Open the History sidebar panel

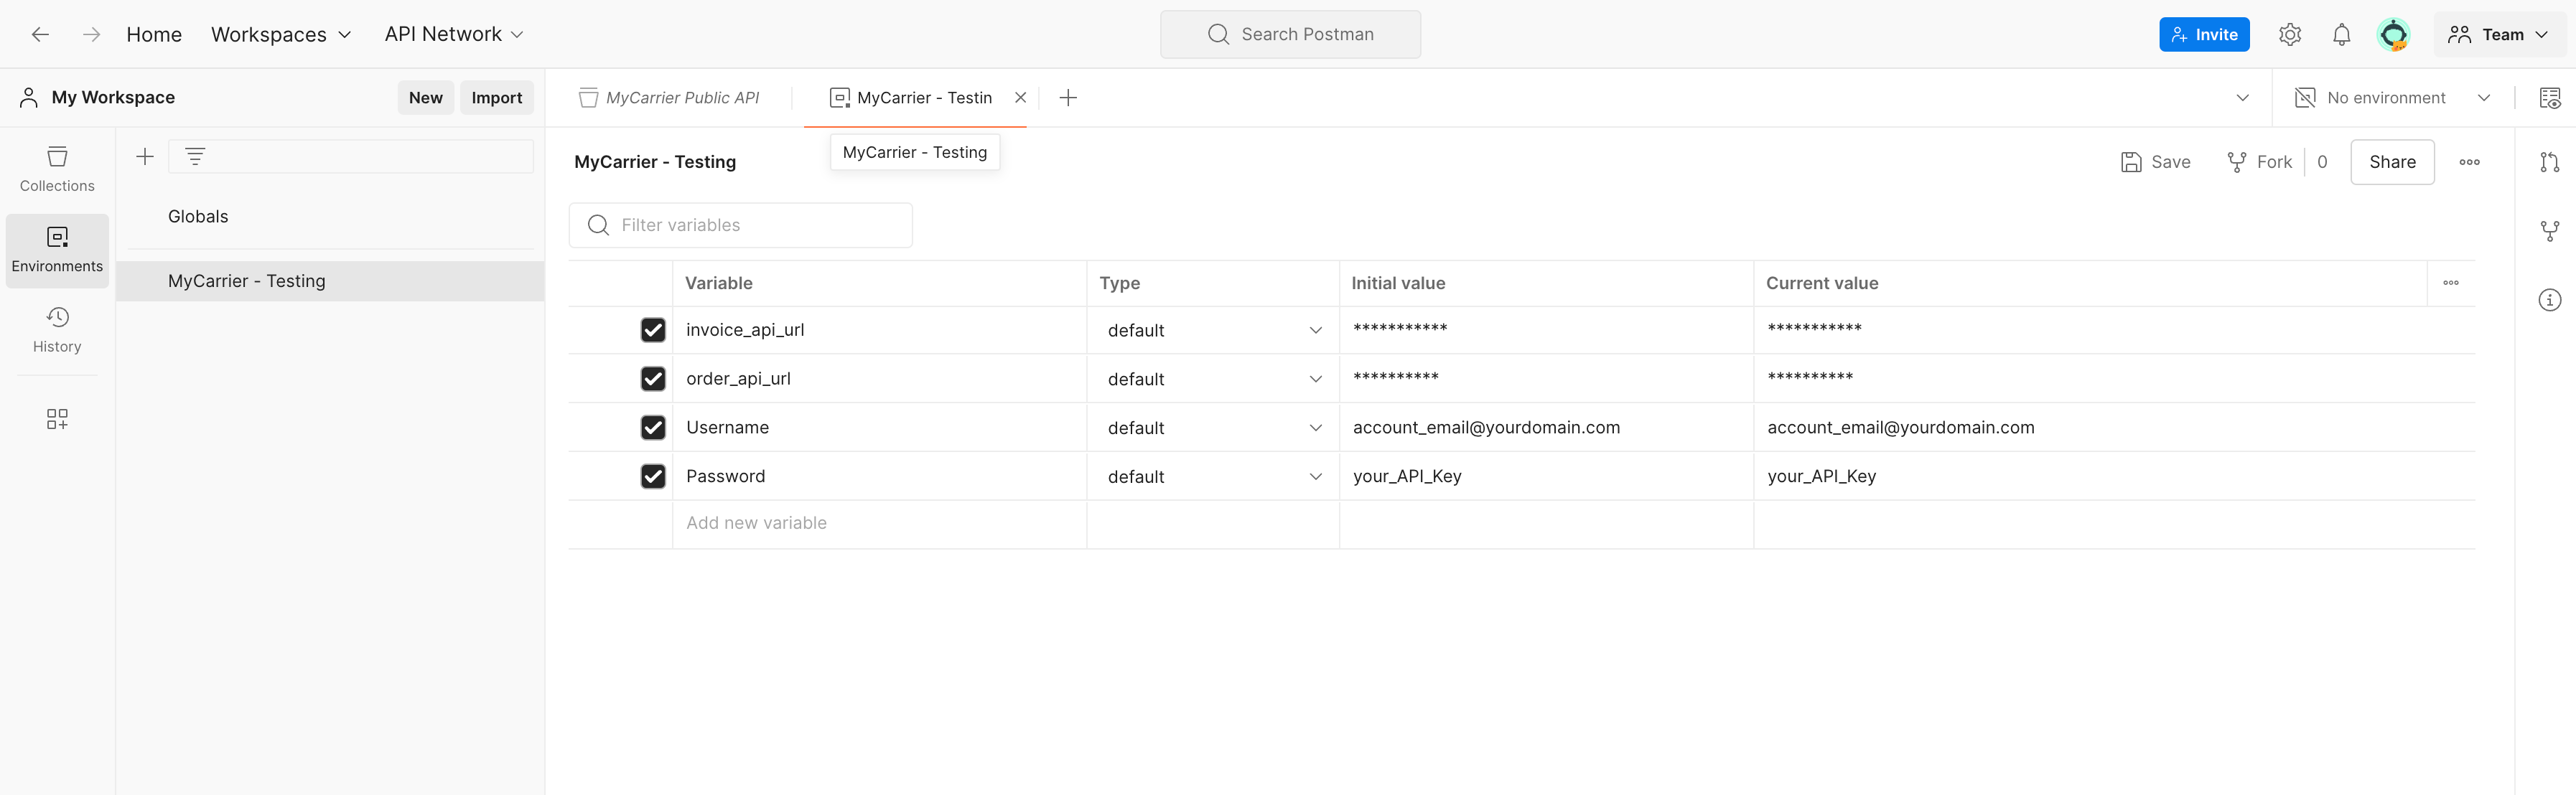(57, 329)
